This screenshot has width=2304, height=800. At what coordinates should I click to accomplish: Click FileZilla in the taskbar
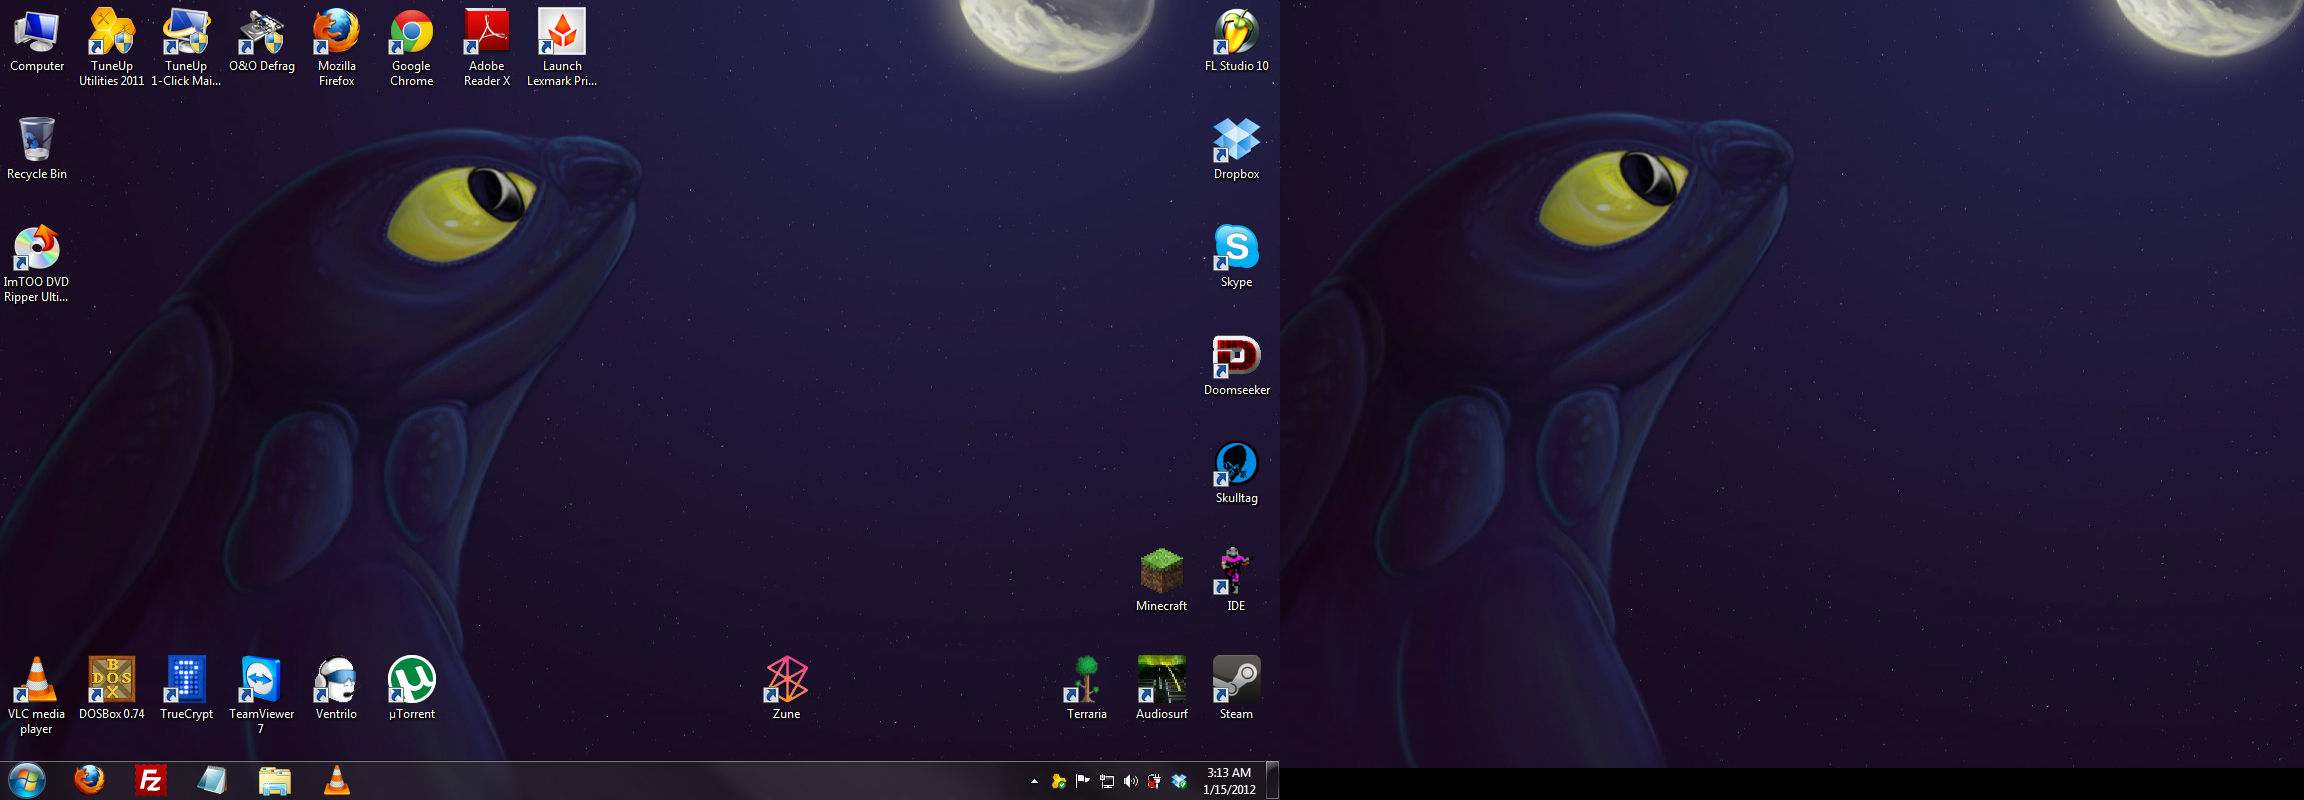click(x=151, y=781)
